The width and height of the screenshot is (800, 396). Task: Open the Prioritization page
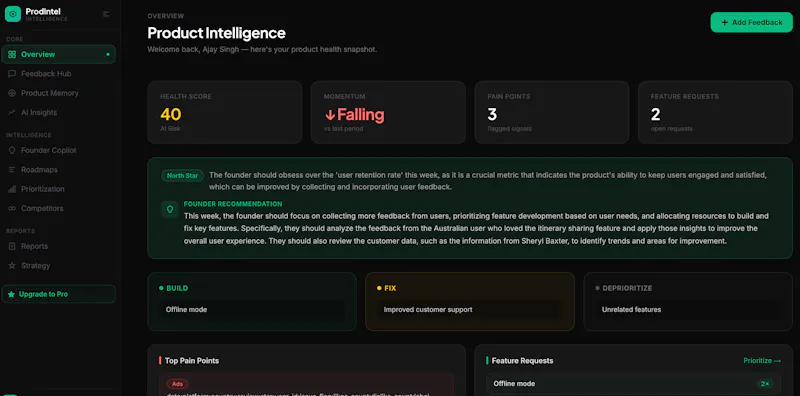[59, 189]
